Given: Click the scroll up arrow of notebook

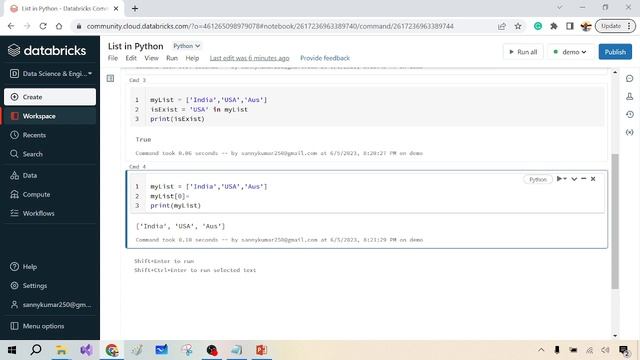Looking at the screenshot, I should point(615,72).
